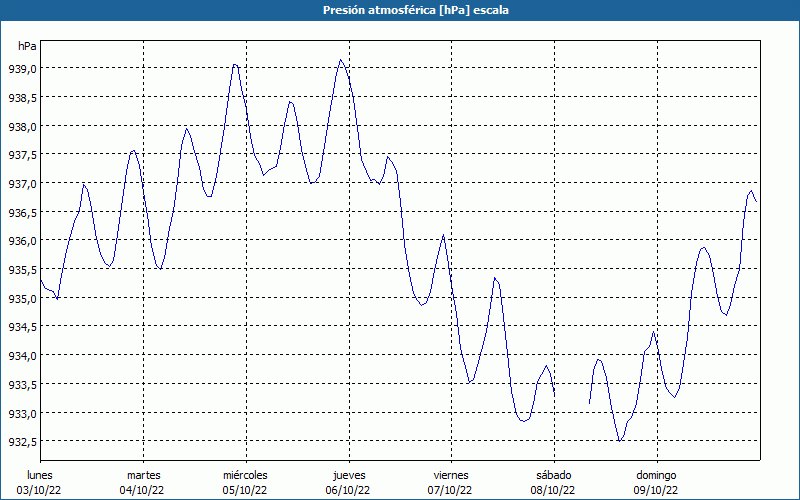Select the 935,5 axis value

22,269
